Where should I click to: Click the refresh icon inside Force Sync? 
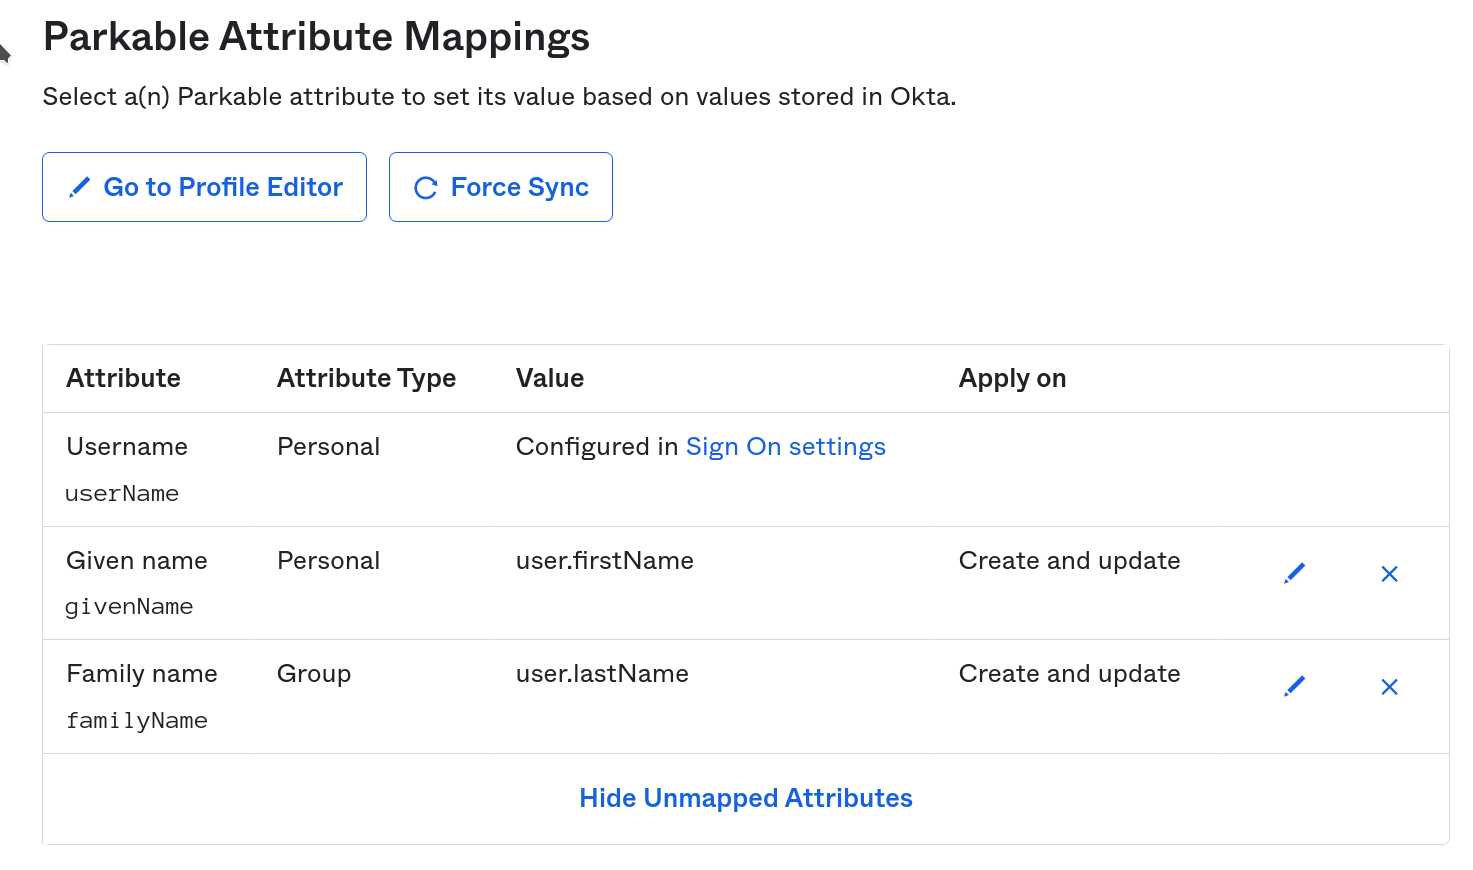[424, 186]
